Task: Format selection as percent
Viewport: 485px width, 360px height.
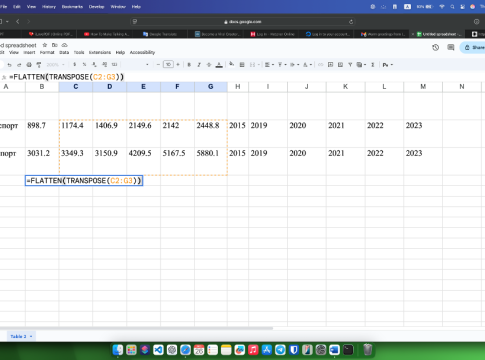Action: pyautogui.click(x=84, y=65)
